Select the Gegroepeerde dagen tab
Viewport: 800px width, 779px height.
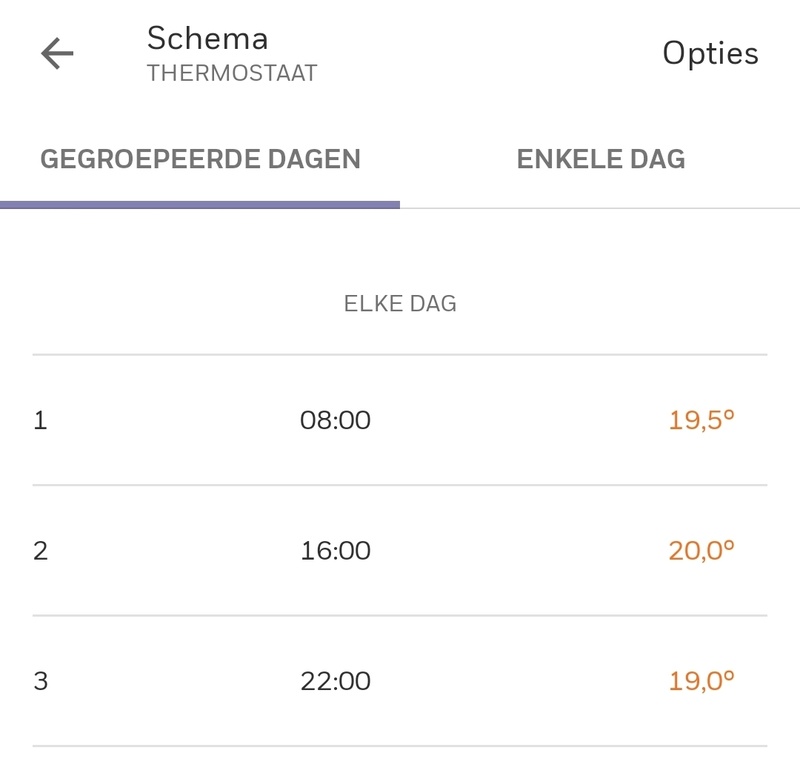200,160
